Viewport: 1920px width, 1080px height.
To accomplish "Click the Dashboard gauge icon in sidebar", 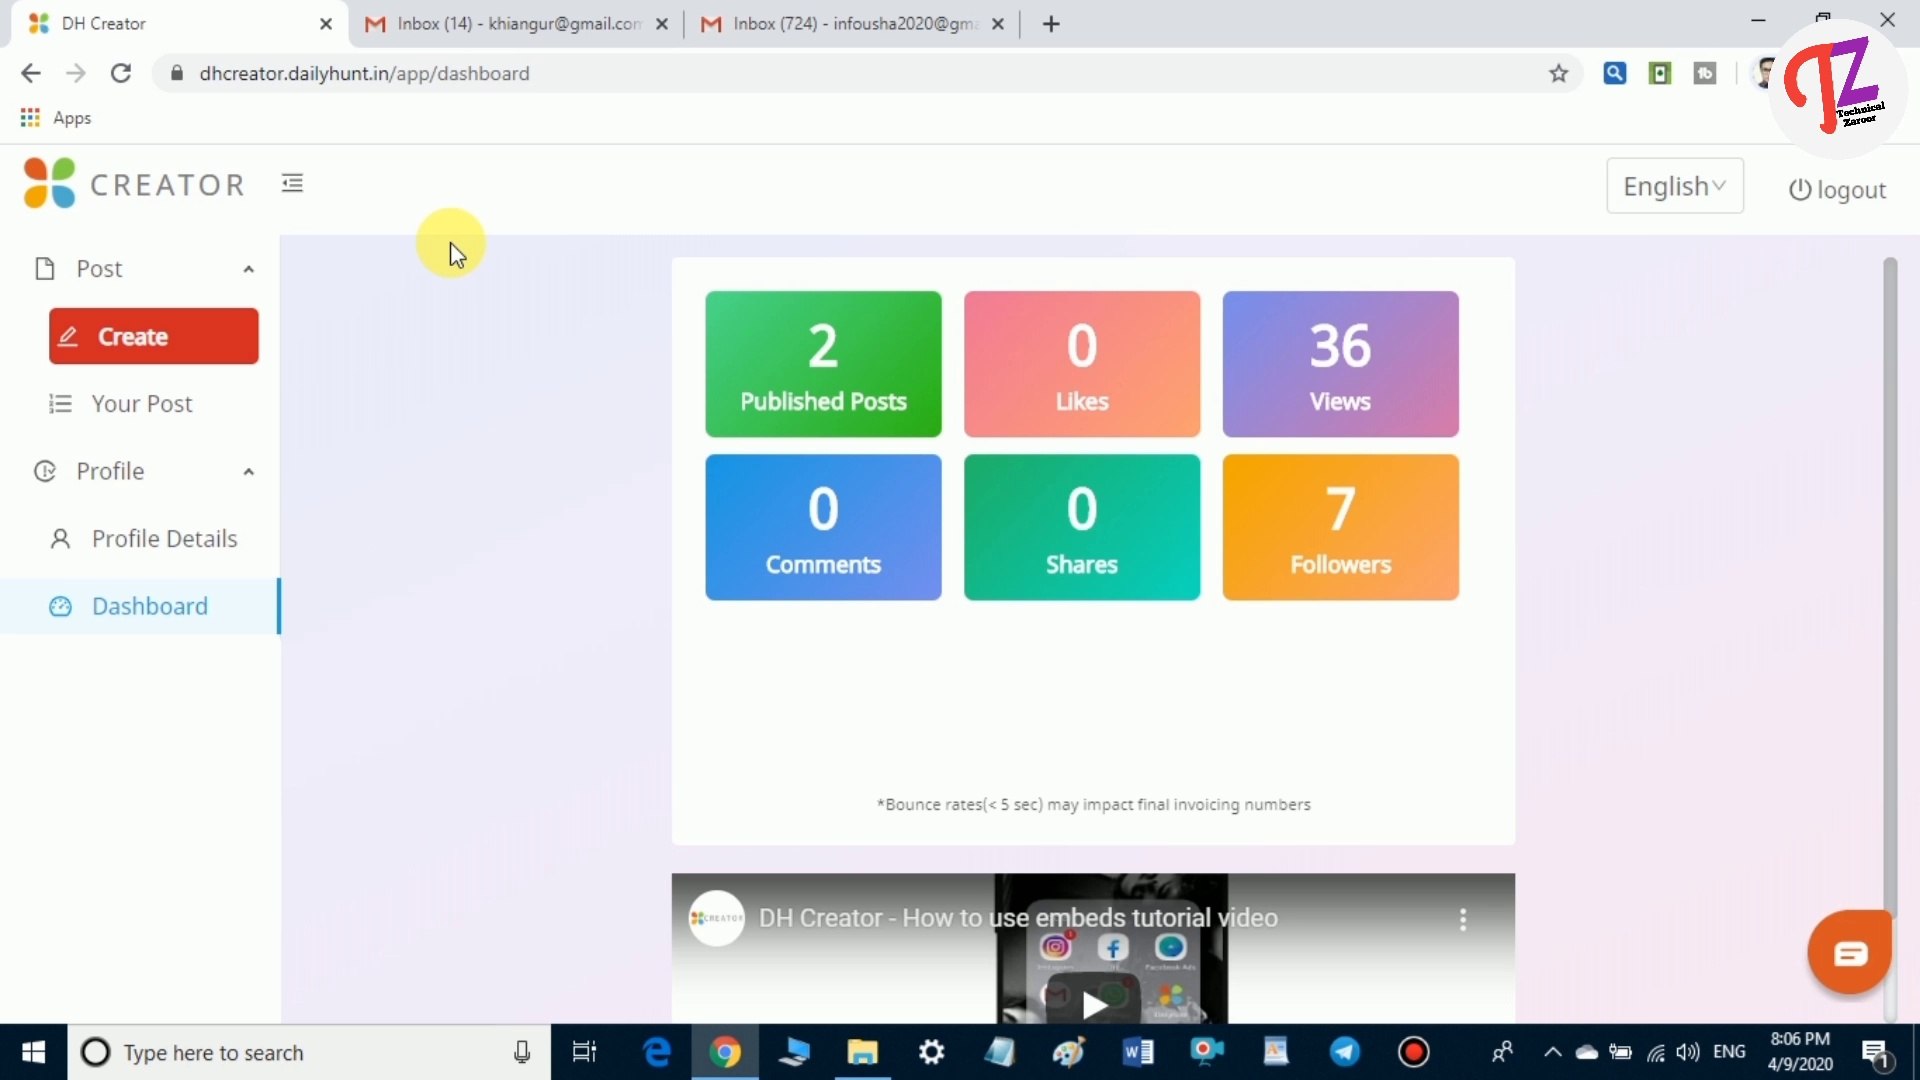I will 60,607.
